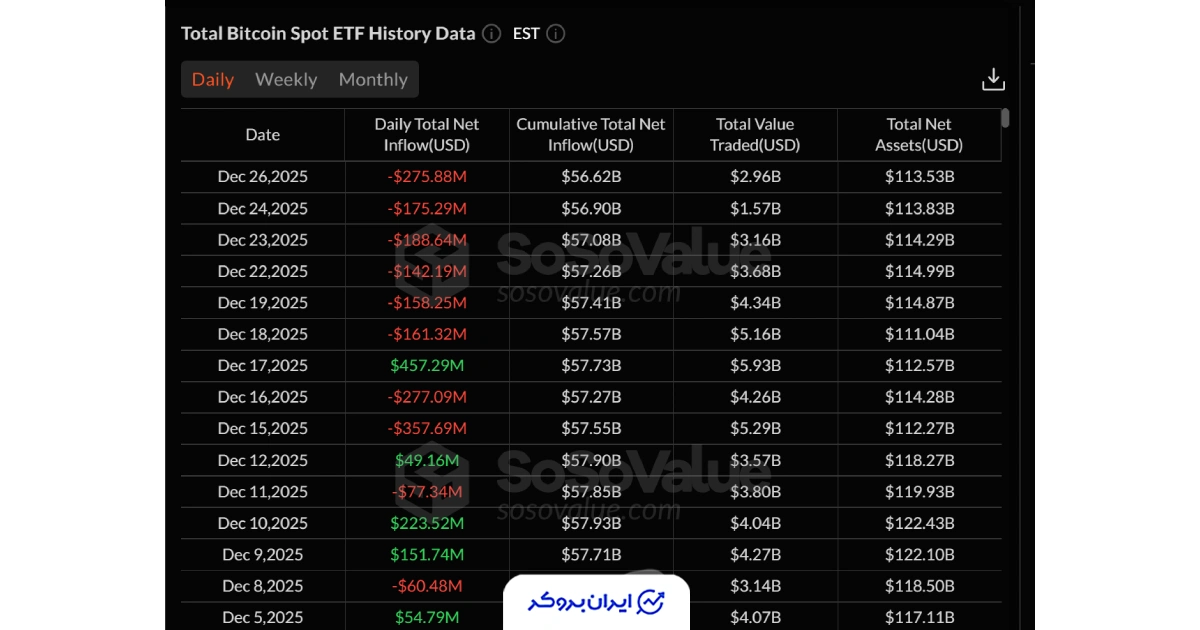
Task: Click the Total Value Traded header
Action: tap(755, 134)
